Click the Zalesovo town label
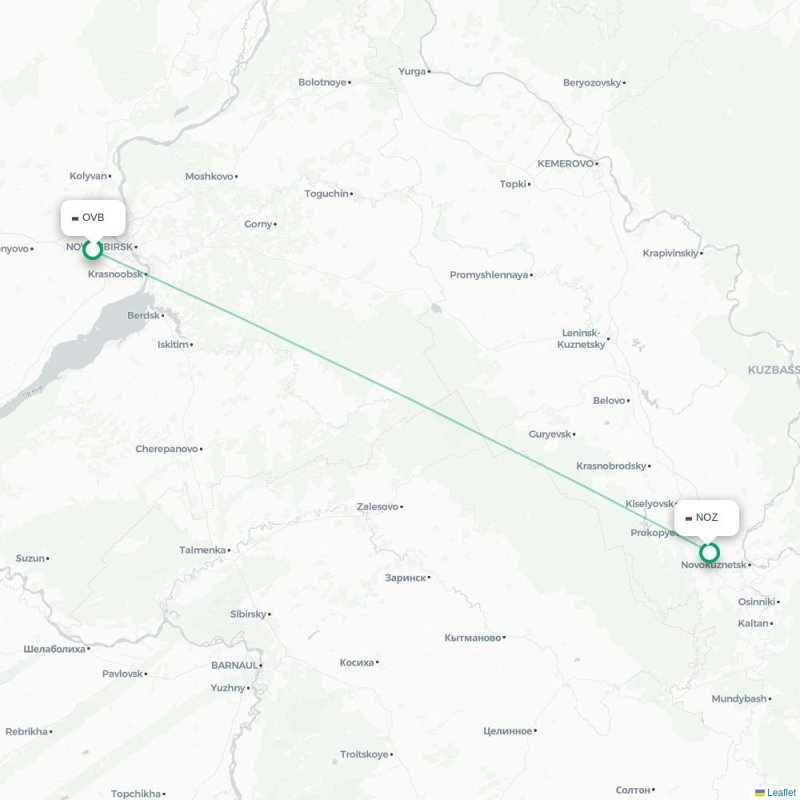 (x=378, y=507)
